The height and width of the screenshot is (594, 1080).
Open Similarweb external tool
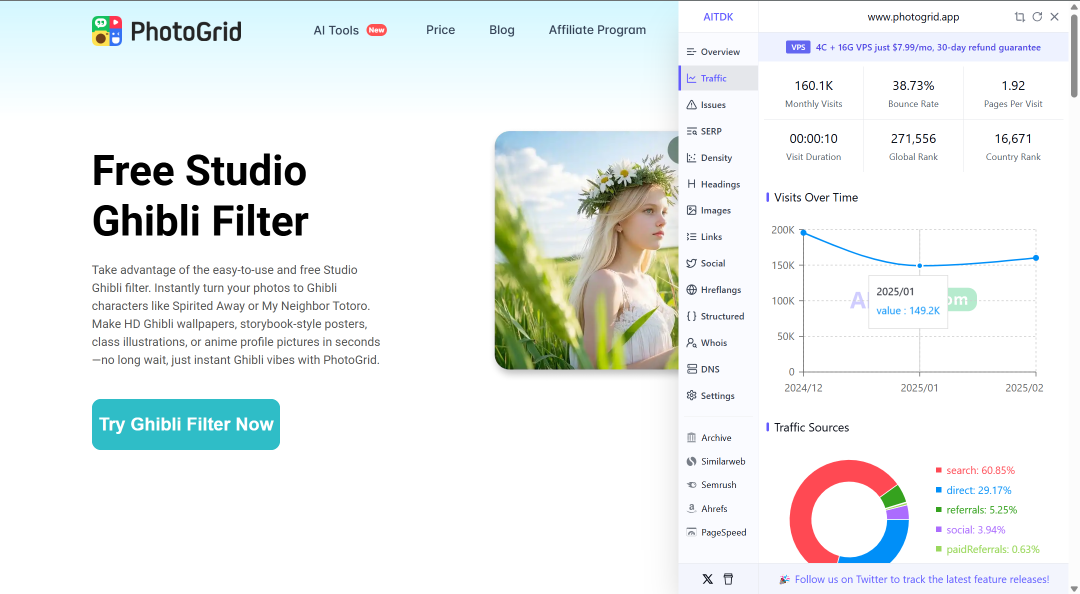(718, 461)
